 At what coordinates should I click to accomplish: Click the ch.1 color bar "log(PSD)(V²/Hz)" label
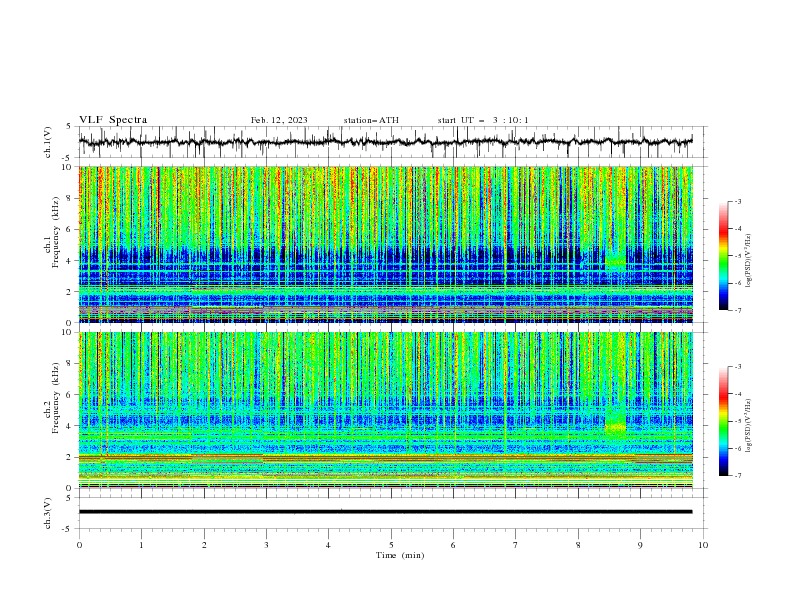pos(748,261)
